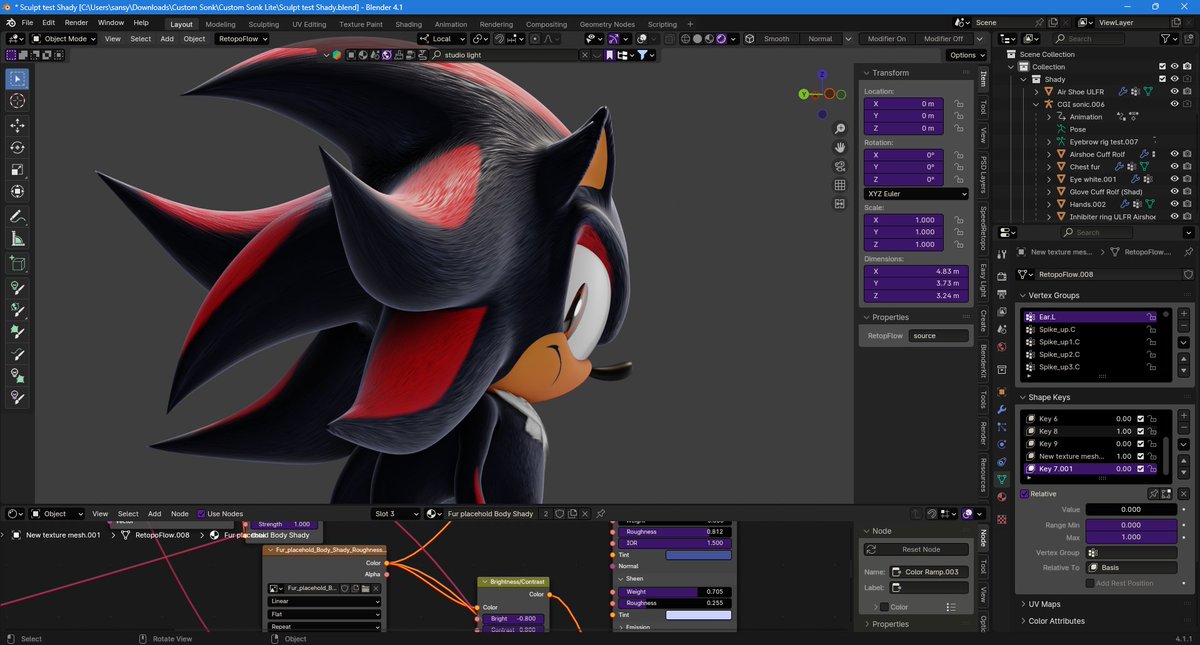Toggle Key 6 shape key checkbox
Viewport: 1200px width, 645px height.
click(x=1140, y=419)
